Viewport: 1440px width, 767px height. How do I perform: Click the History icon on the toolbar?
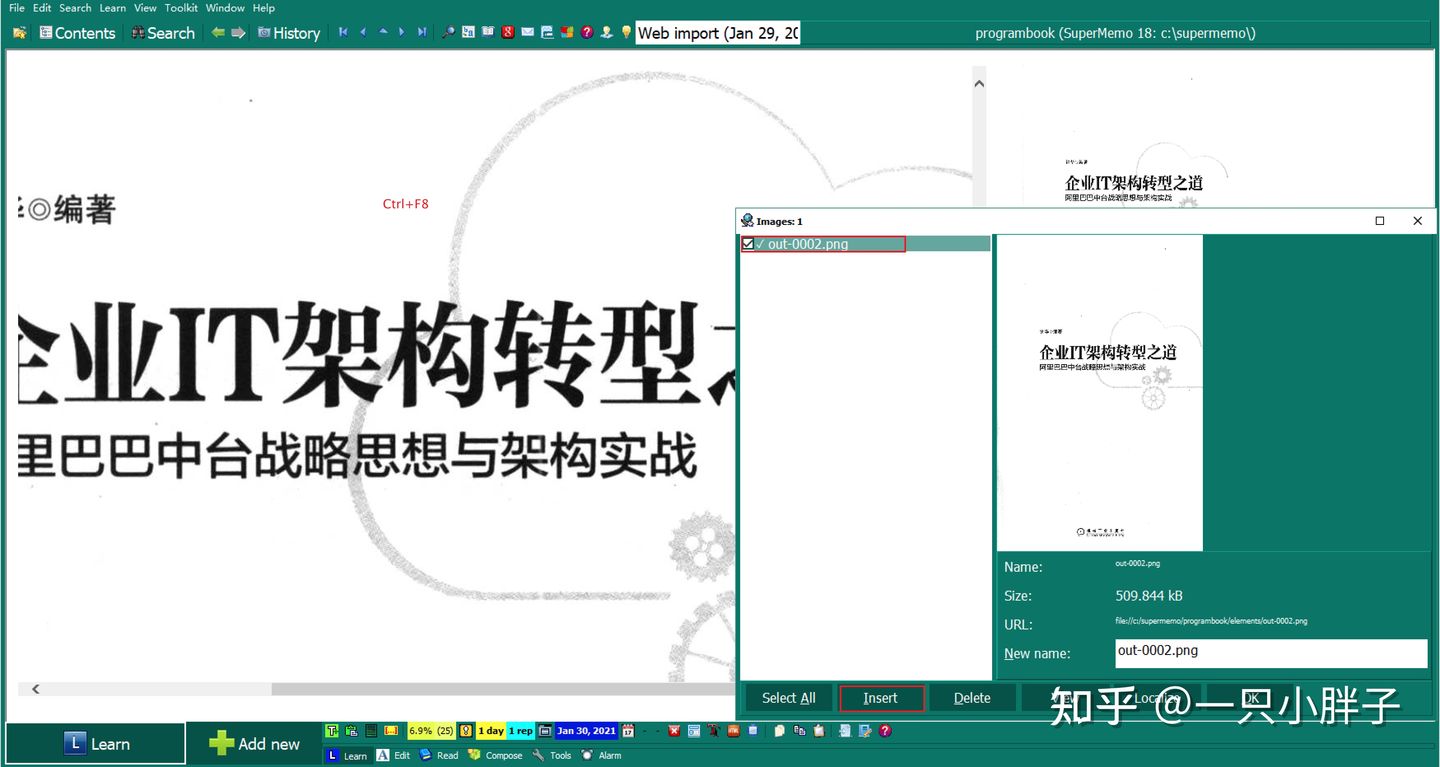pos(289,32)
